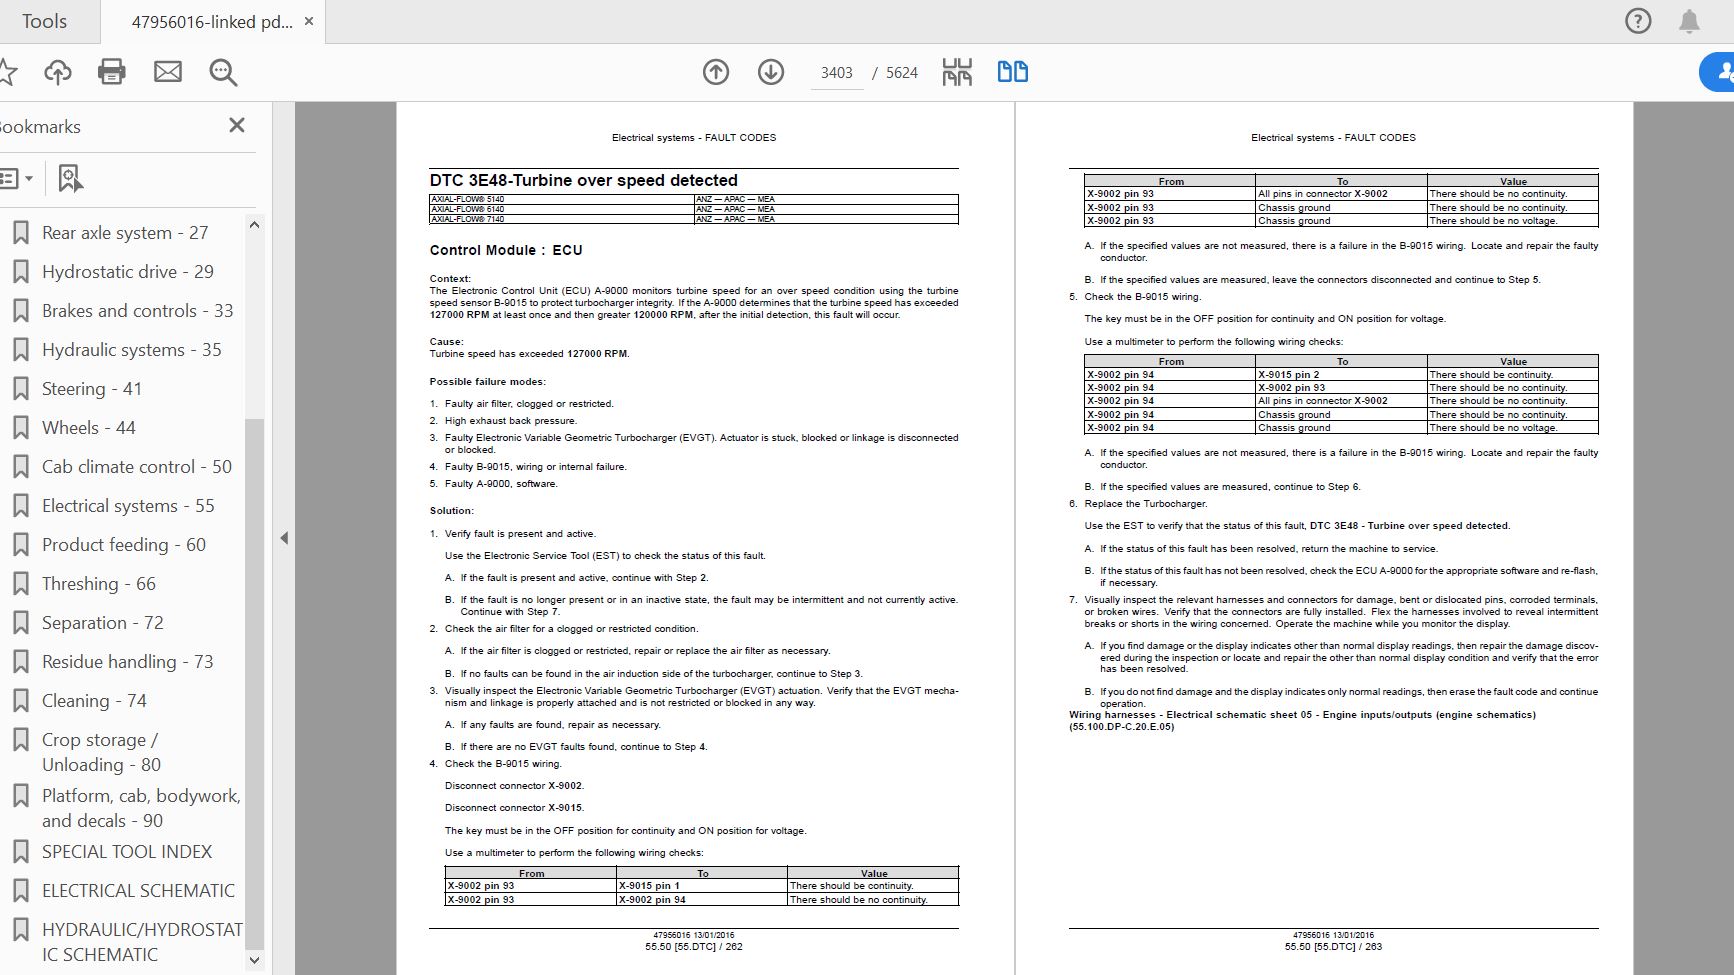1734x975 pixels.
Task: Click the email envelope icon
Action: point(167,72)
